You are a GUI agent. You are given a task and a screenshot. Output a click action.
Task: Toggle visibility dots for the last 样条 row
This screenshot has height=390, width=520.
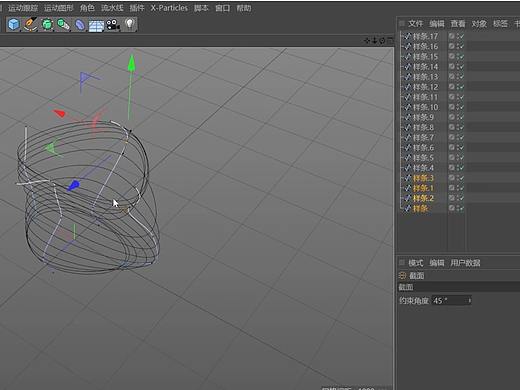tap(458, 208)
